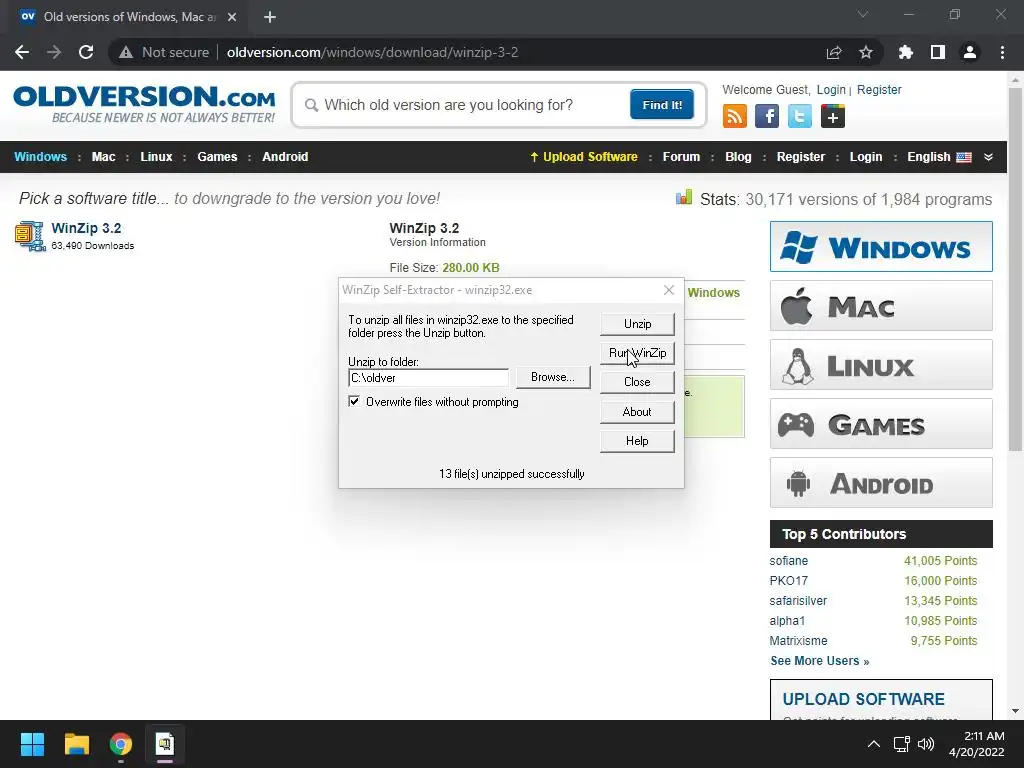The height and width of the screenshot is (768, 1024).
Task: Click in the Unzip to folder field
Action: pyautogui.click(x=428, y=377)
